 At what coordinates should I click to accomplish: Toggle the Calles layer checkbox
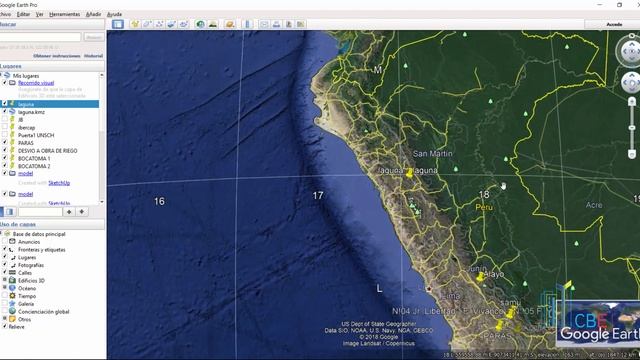(5, 272)
